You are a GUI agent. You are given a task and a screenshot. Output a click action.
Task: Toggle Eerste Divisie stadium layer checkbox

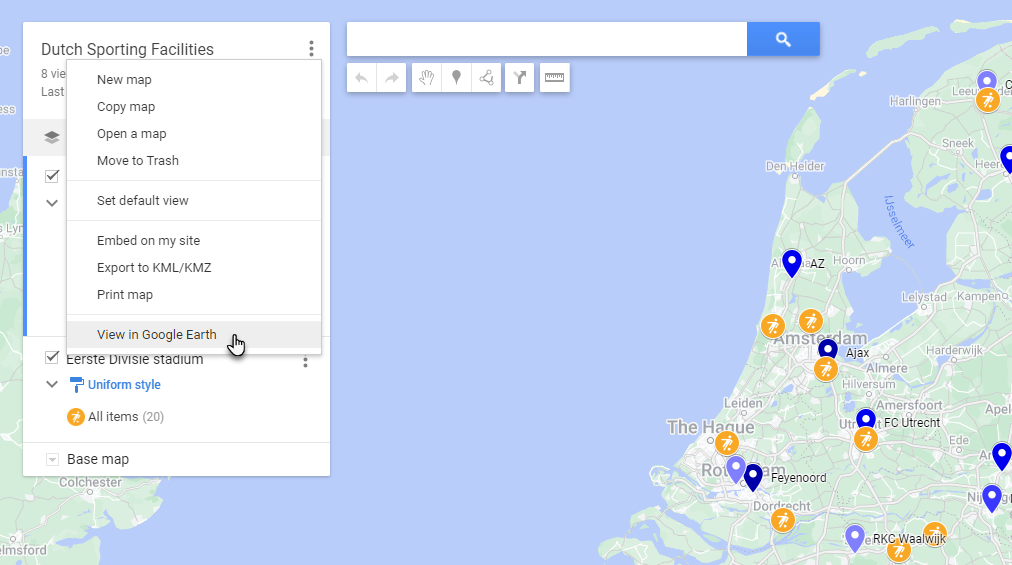click(x=52, y=357)
